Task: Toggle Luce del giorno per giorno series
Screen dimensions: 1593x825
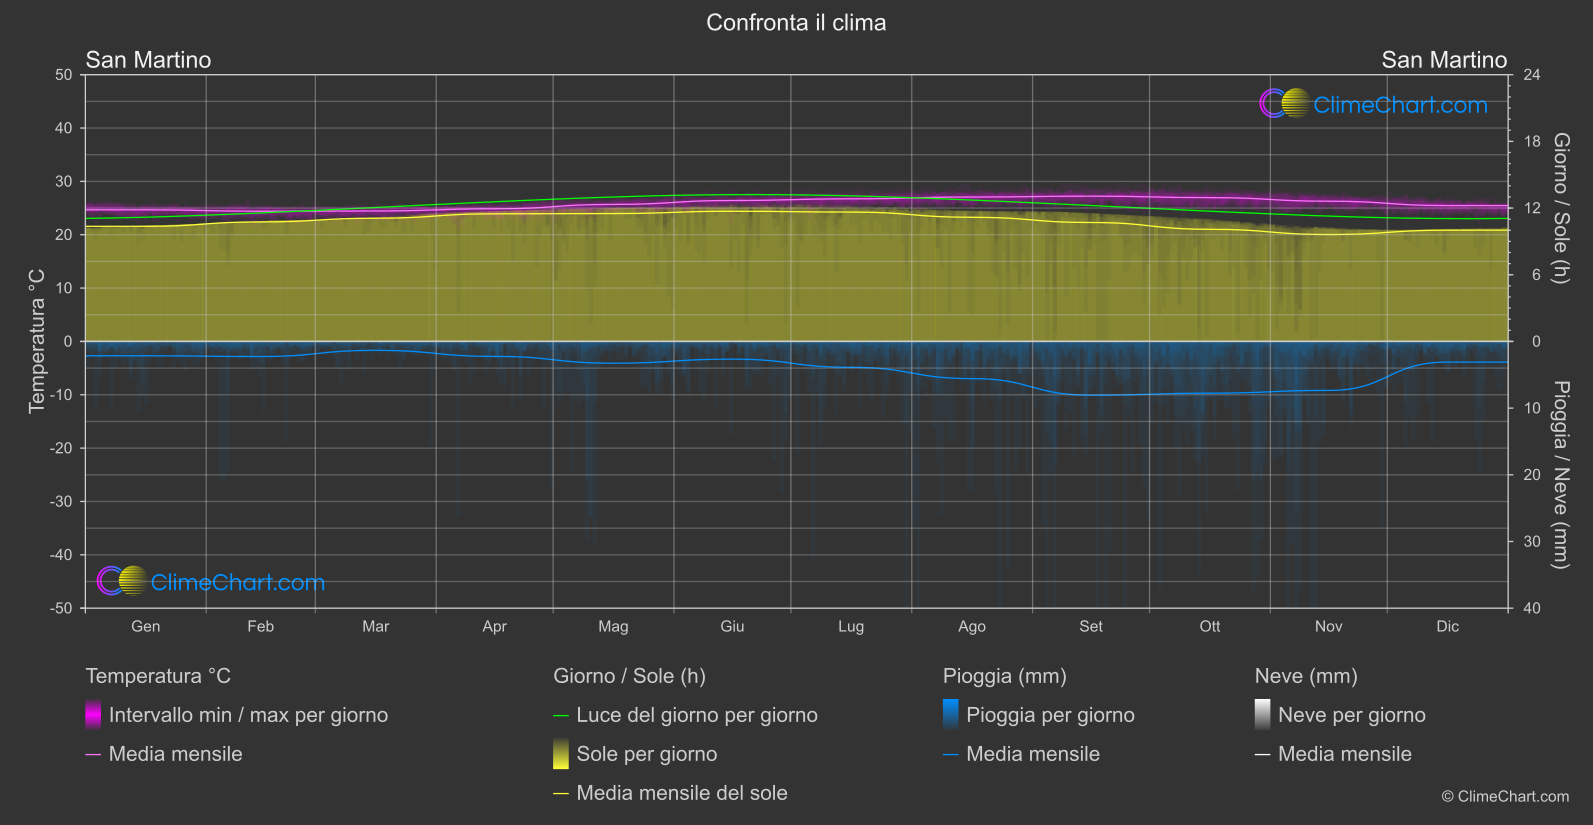Action: click(x=697, y=715)
